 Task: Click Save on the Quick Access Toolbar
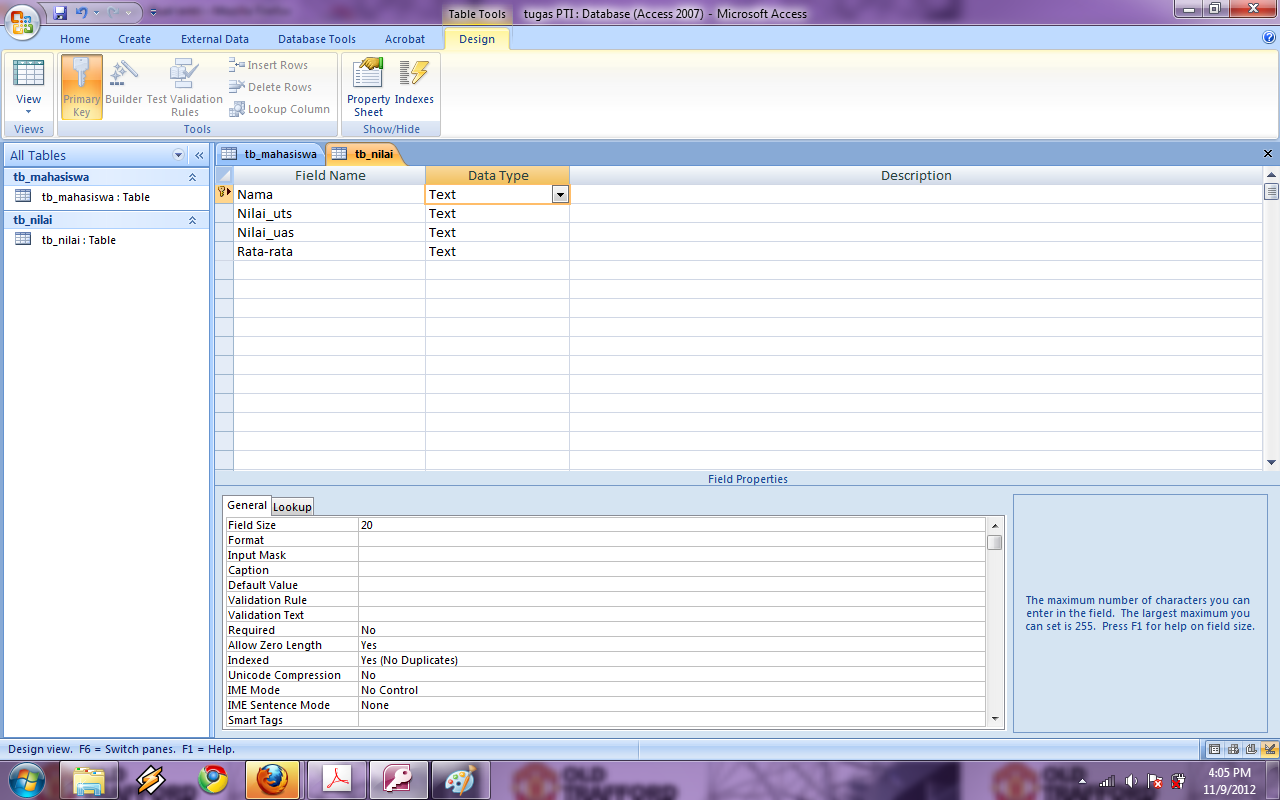[60, 10]
